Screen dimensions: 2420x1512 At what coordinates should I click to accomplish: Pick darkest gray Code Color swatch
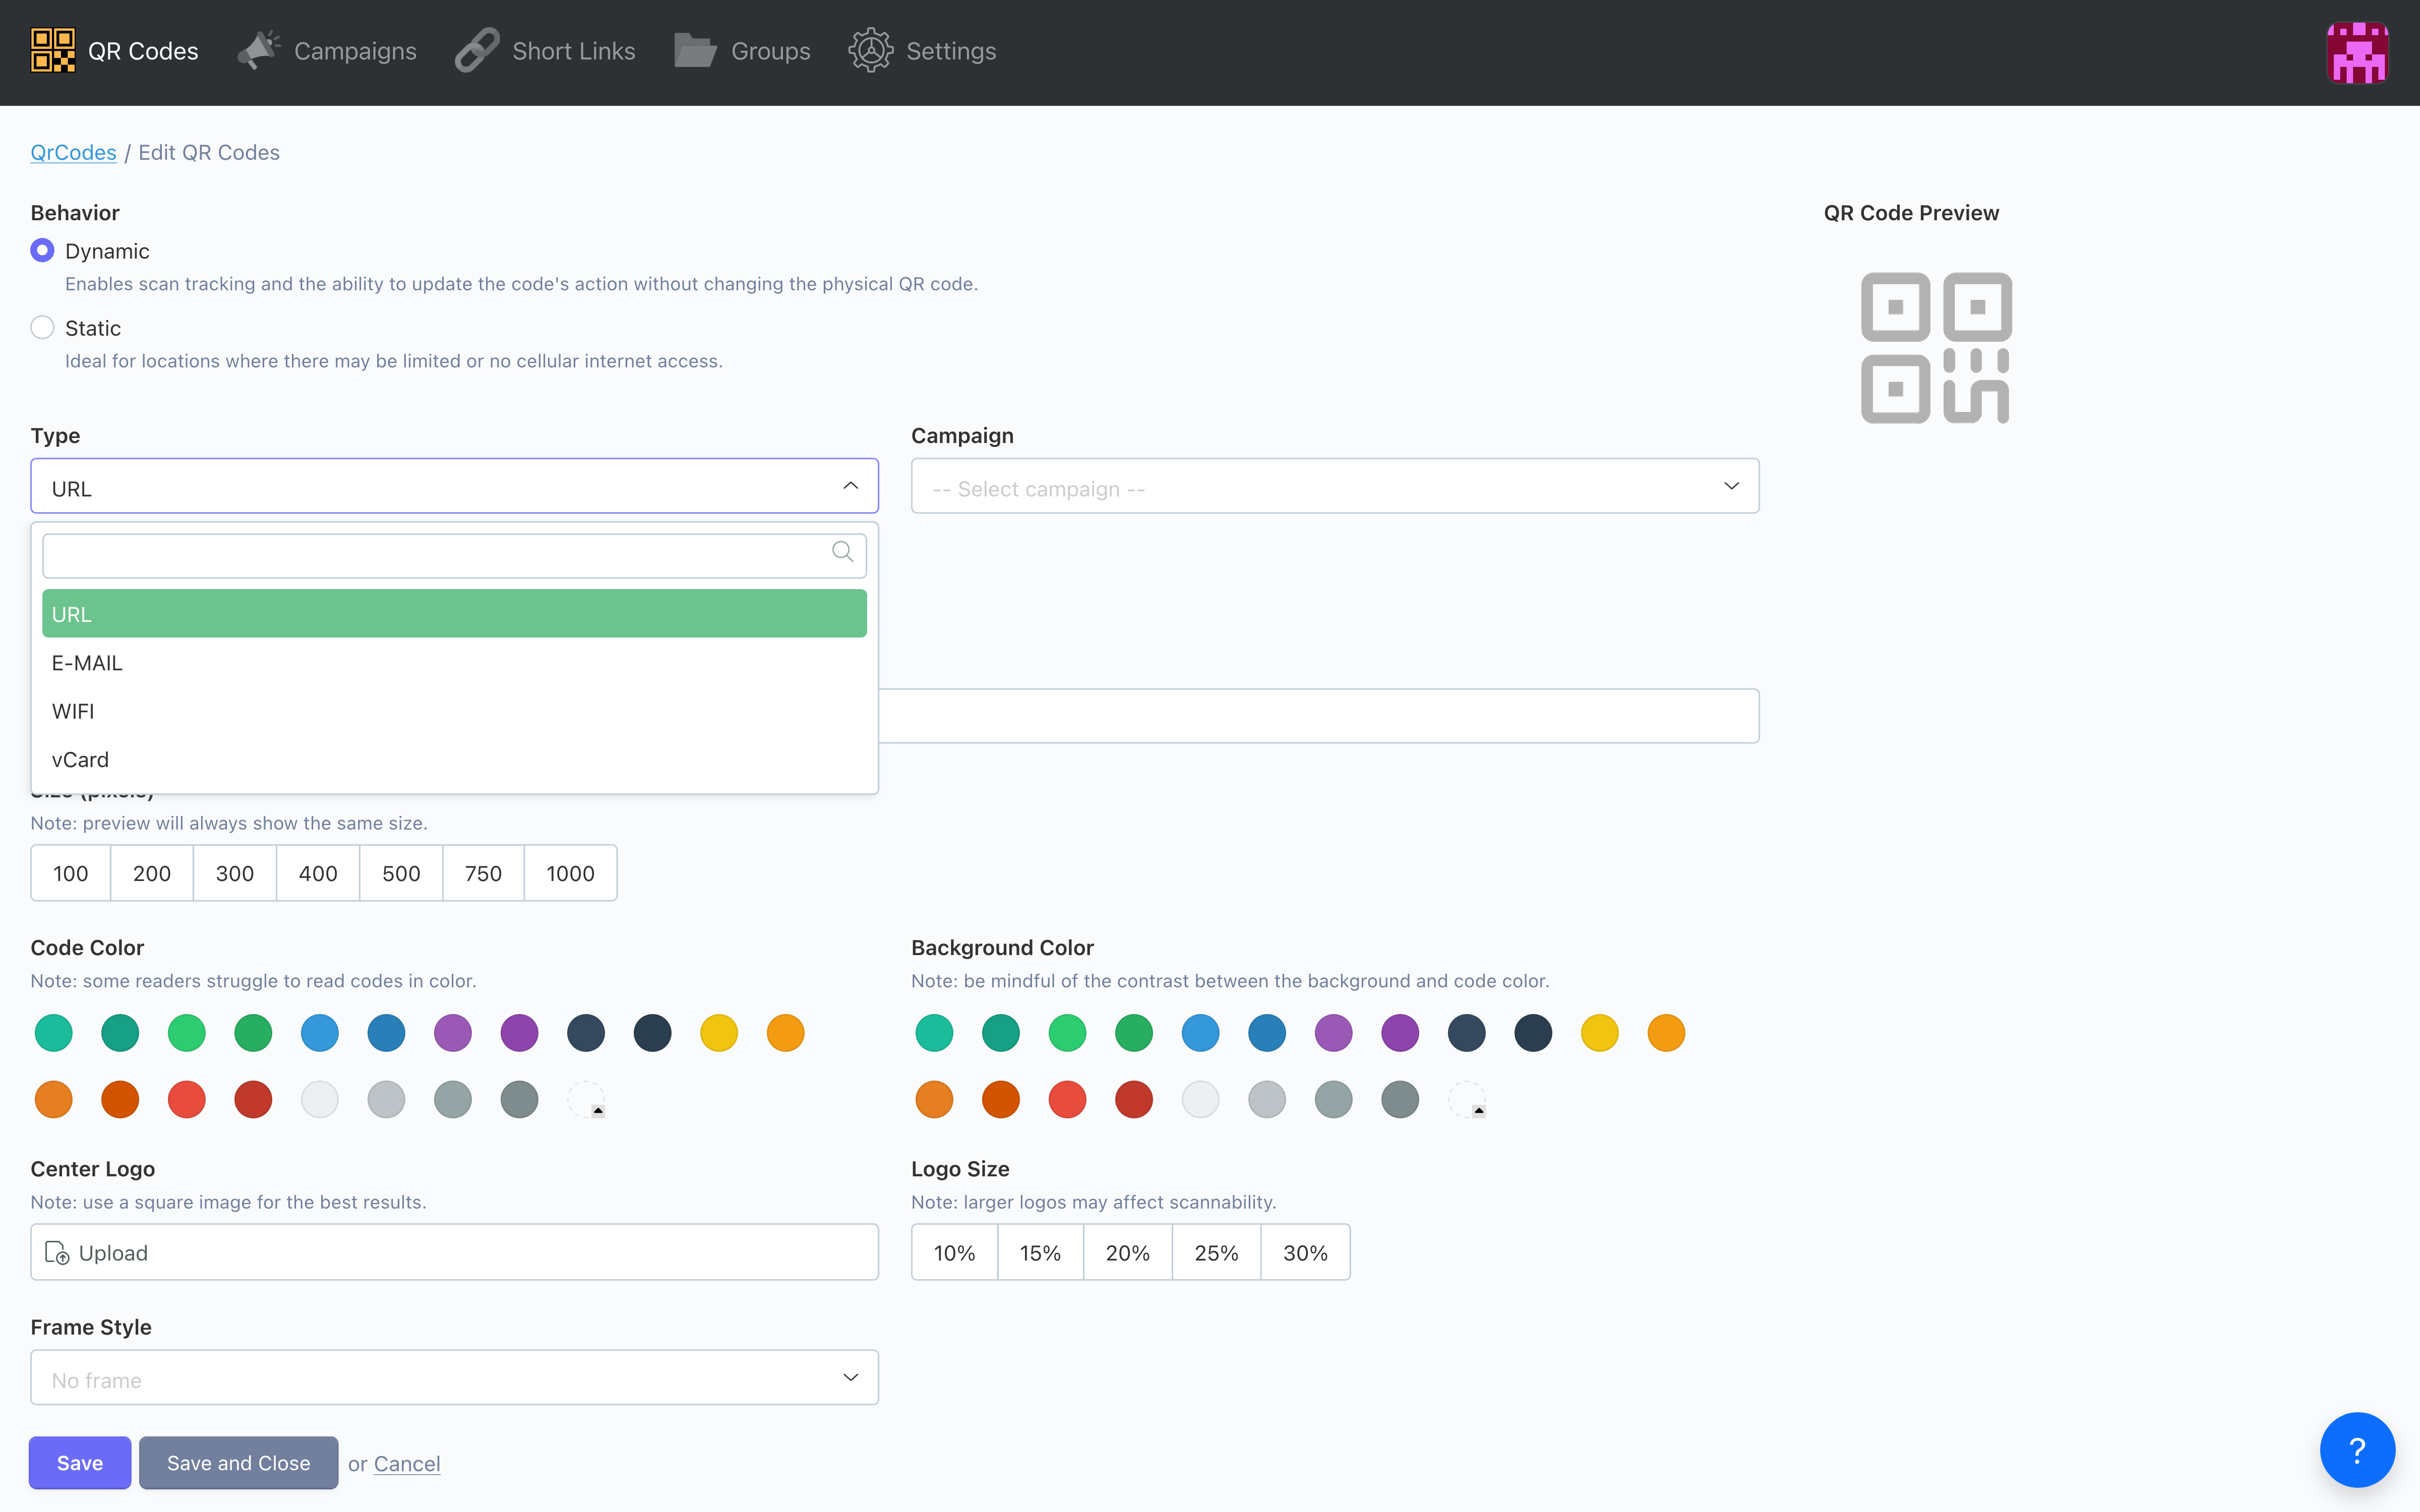point(519,1099)
